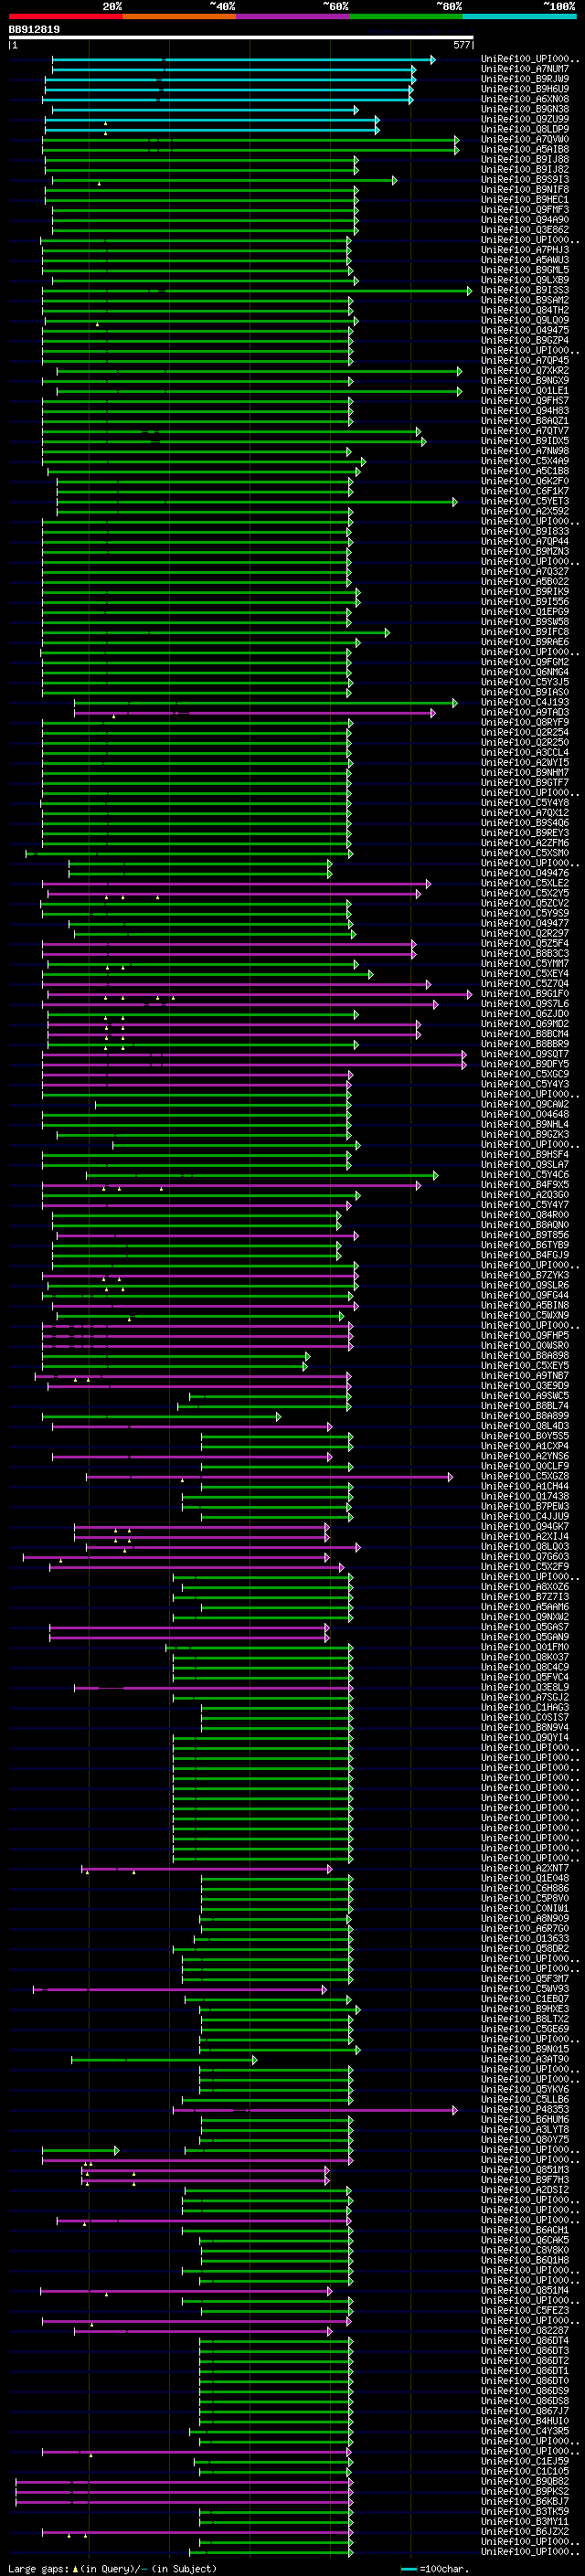Image resolution: width=585 pixels, height=2576 pixels.
Task: Click the arrowhead ending the UniRef100_Q9SQT7 bar
Action: pyautogui.click(x=464, y=1054)
